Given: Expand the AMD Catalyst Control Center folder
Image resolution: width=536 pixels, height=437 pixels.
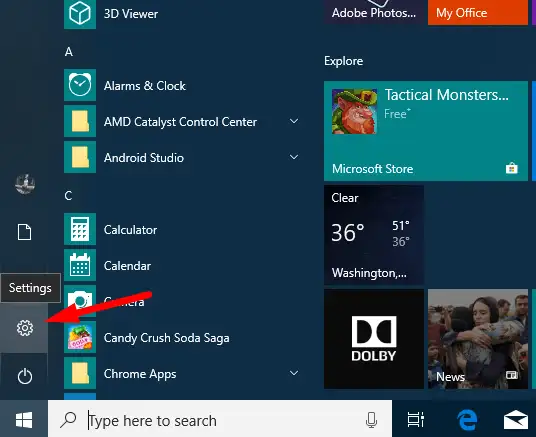Looking at the screenshot, I should (294, 121).
